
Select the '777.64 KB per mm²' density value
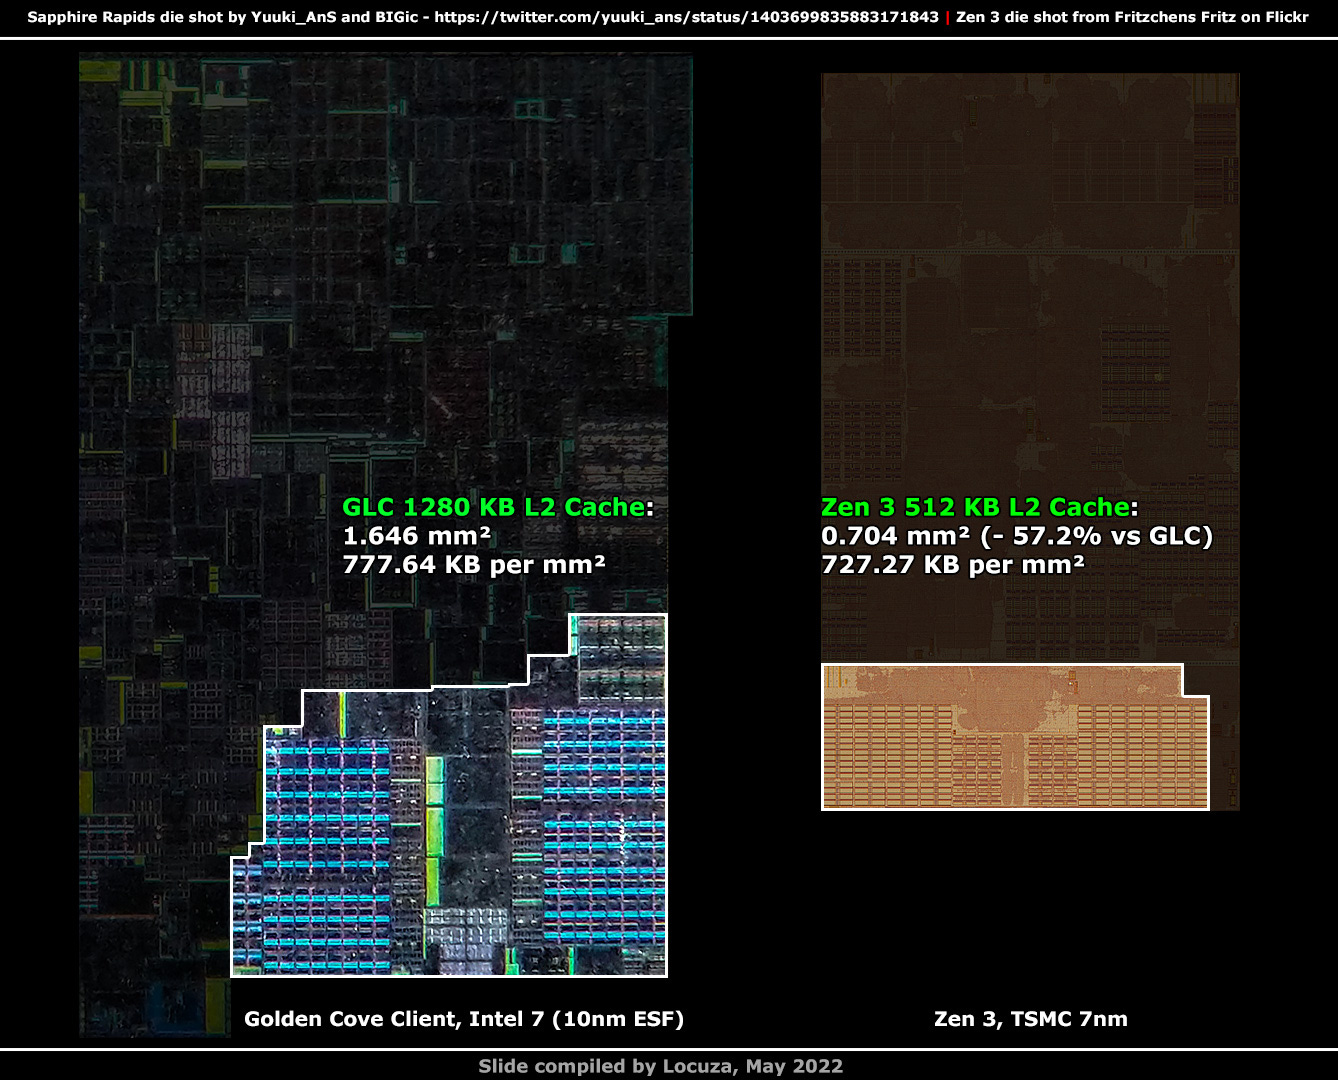[474, 565]
